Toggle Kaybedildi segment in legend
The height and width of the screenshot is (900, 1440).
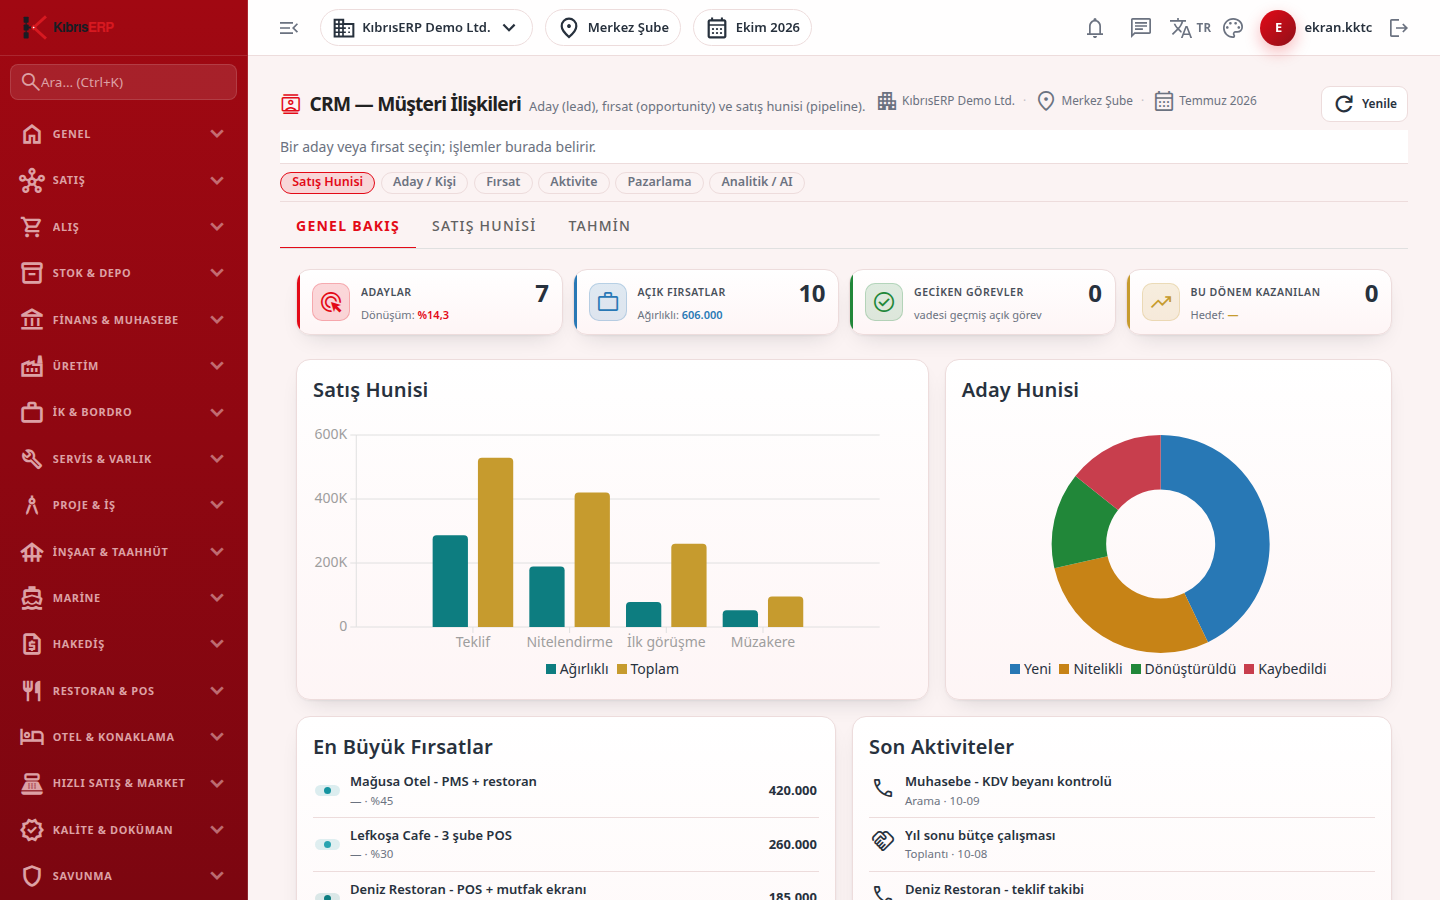[x=1285, y=669]
